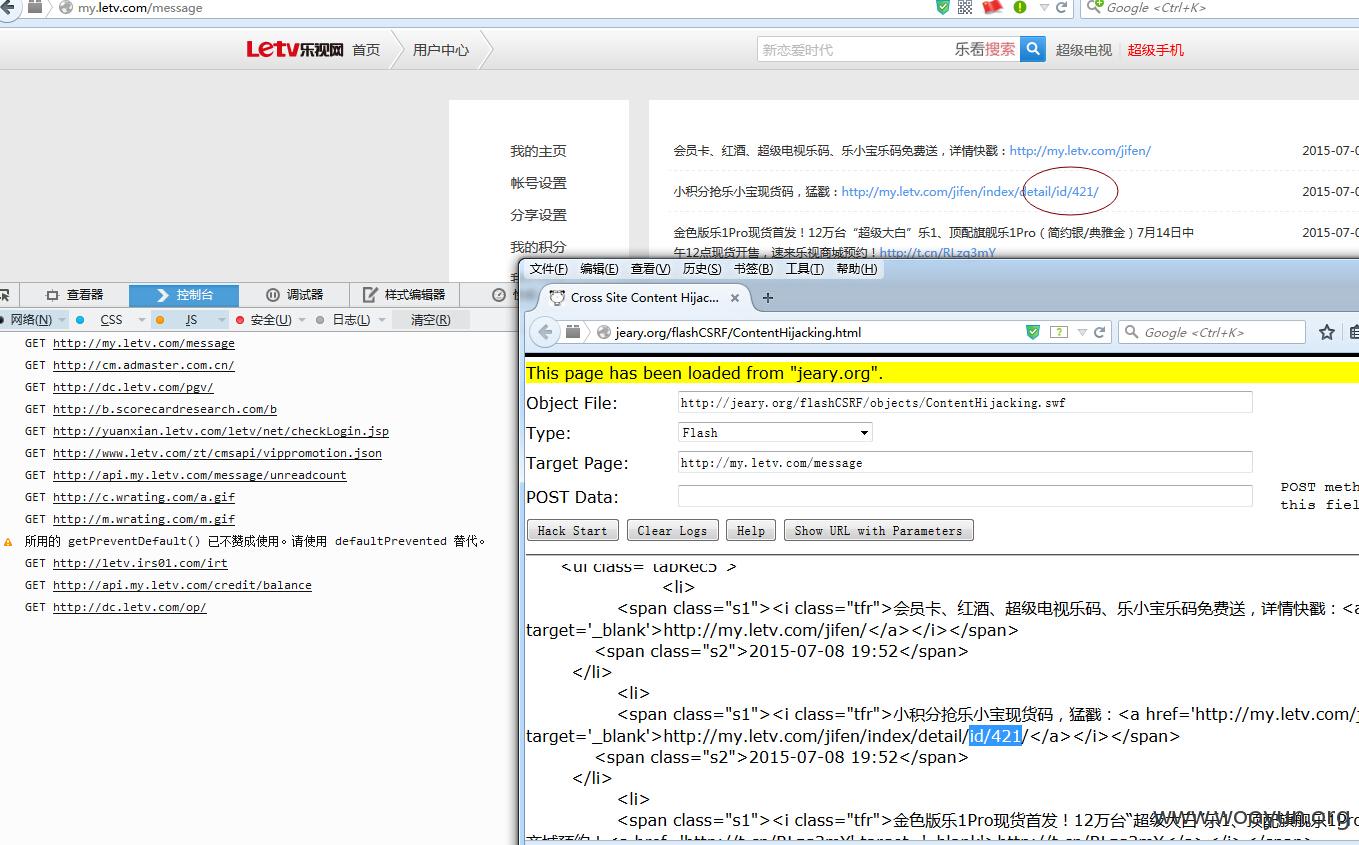
Task: Bookmark jeary.org page with star icon
Action: click(1327, 332)
